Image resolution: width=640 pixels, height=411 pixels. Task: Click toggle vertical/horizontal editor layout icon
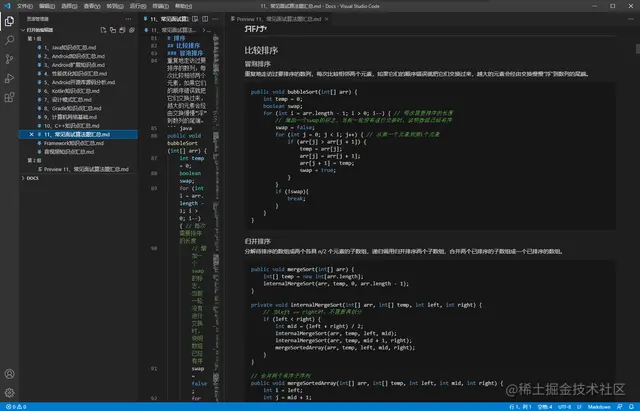pyautogui.click(x=113, y=30)
